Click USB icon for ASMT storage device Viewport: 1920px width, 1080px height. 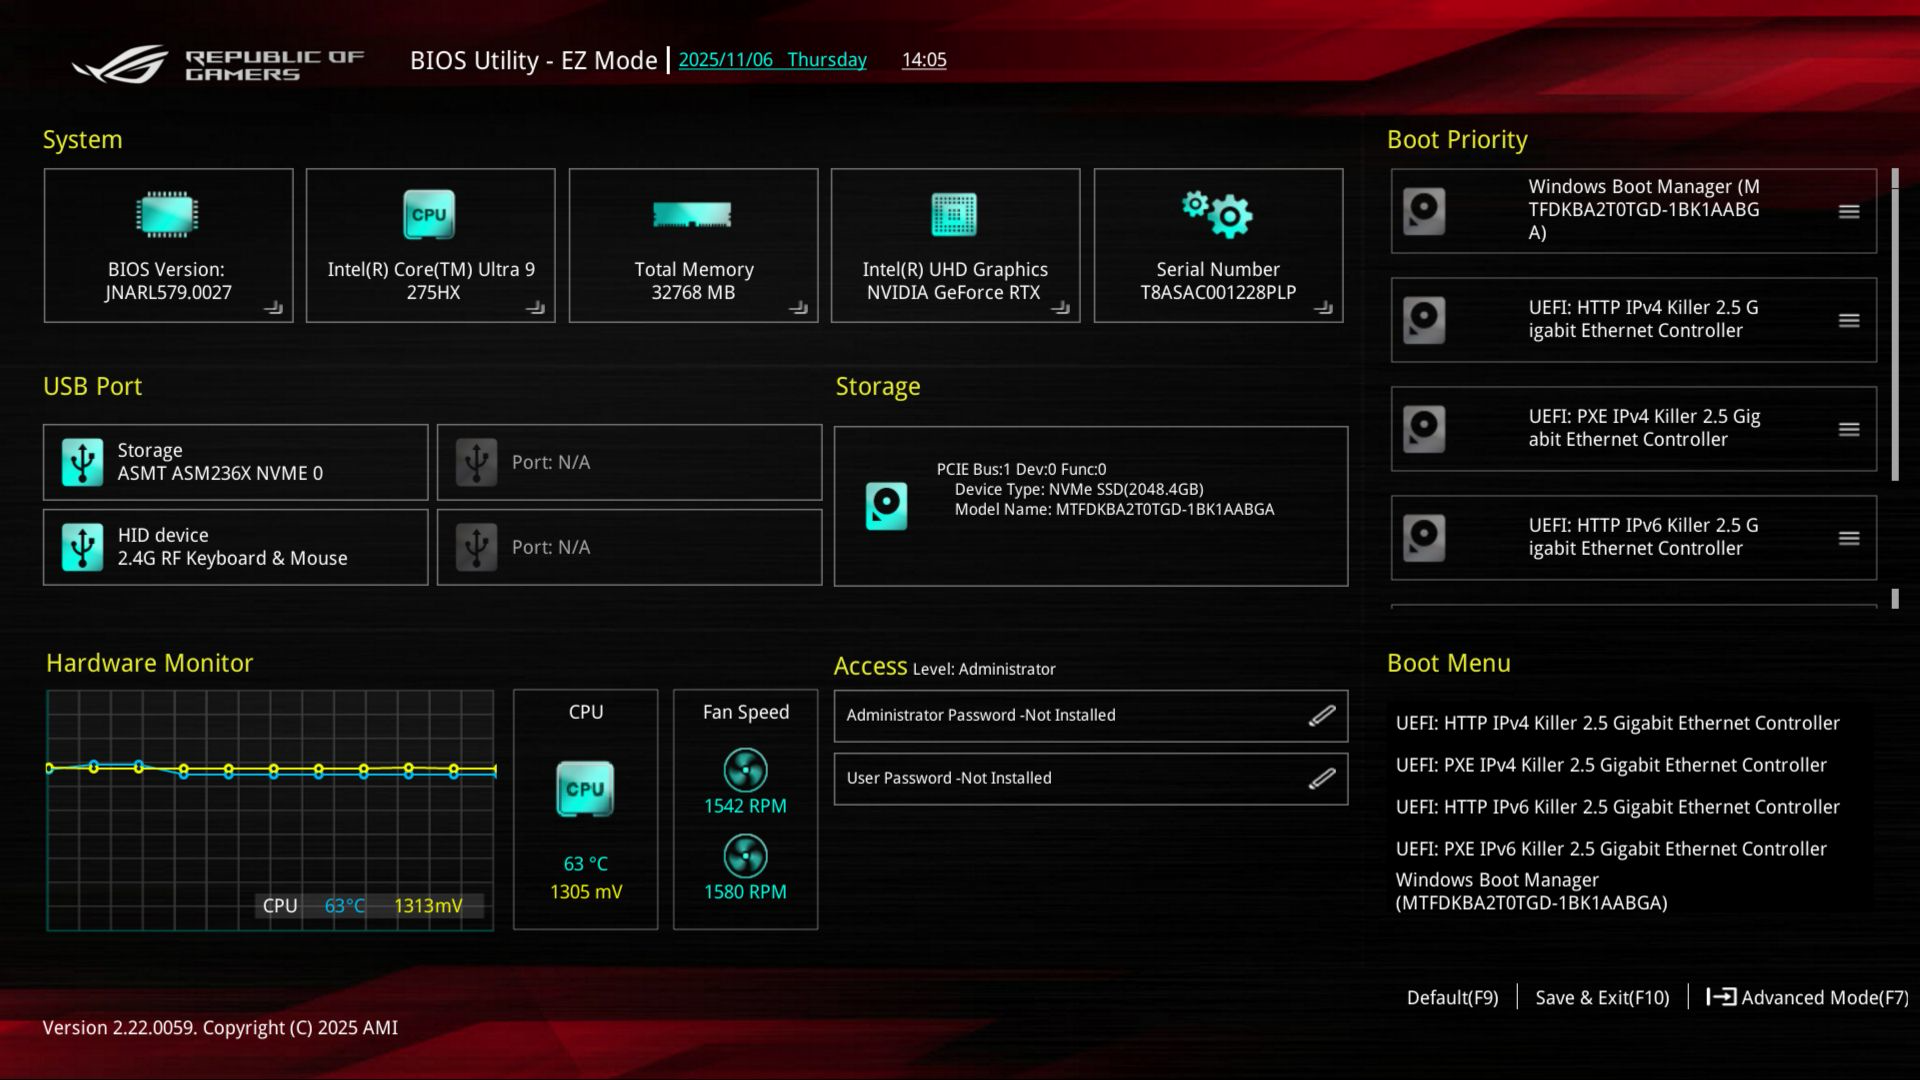[82, 462]
